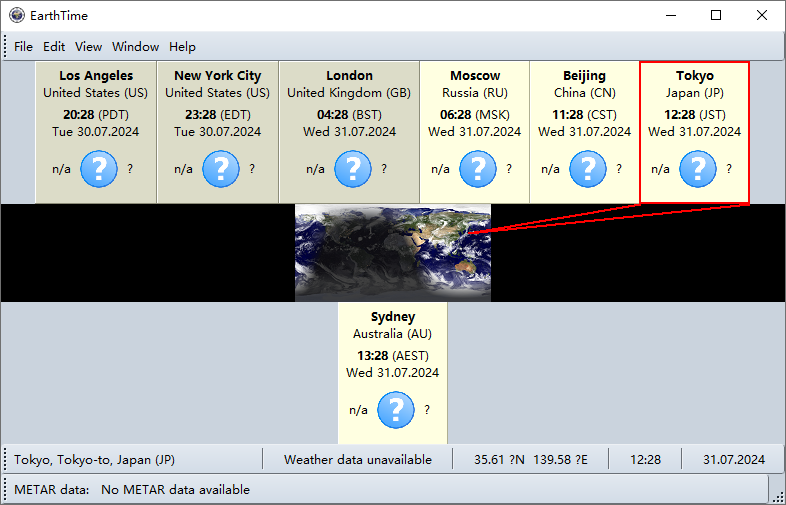Select the Moscow city name heading

(x=475, y=76)
